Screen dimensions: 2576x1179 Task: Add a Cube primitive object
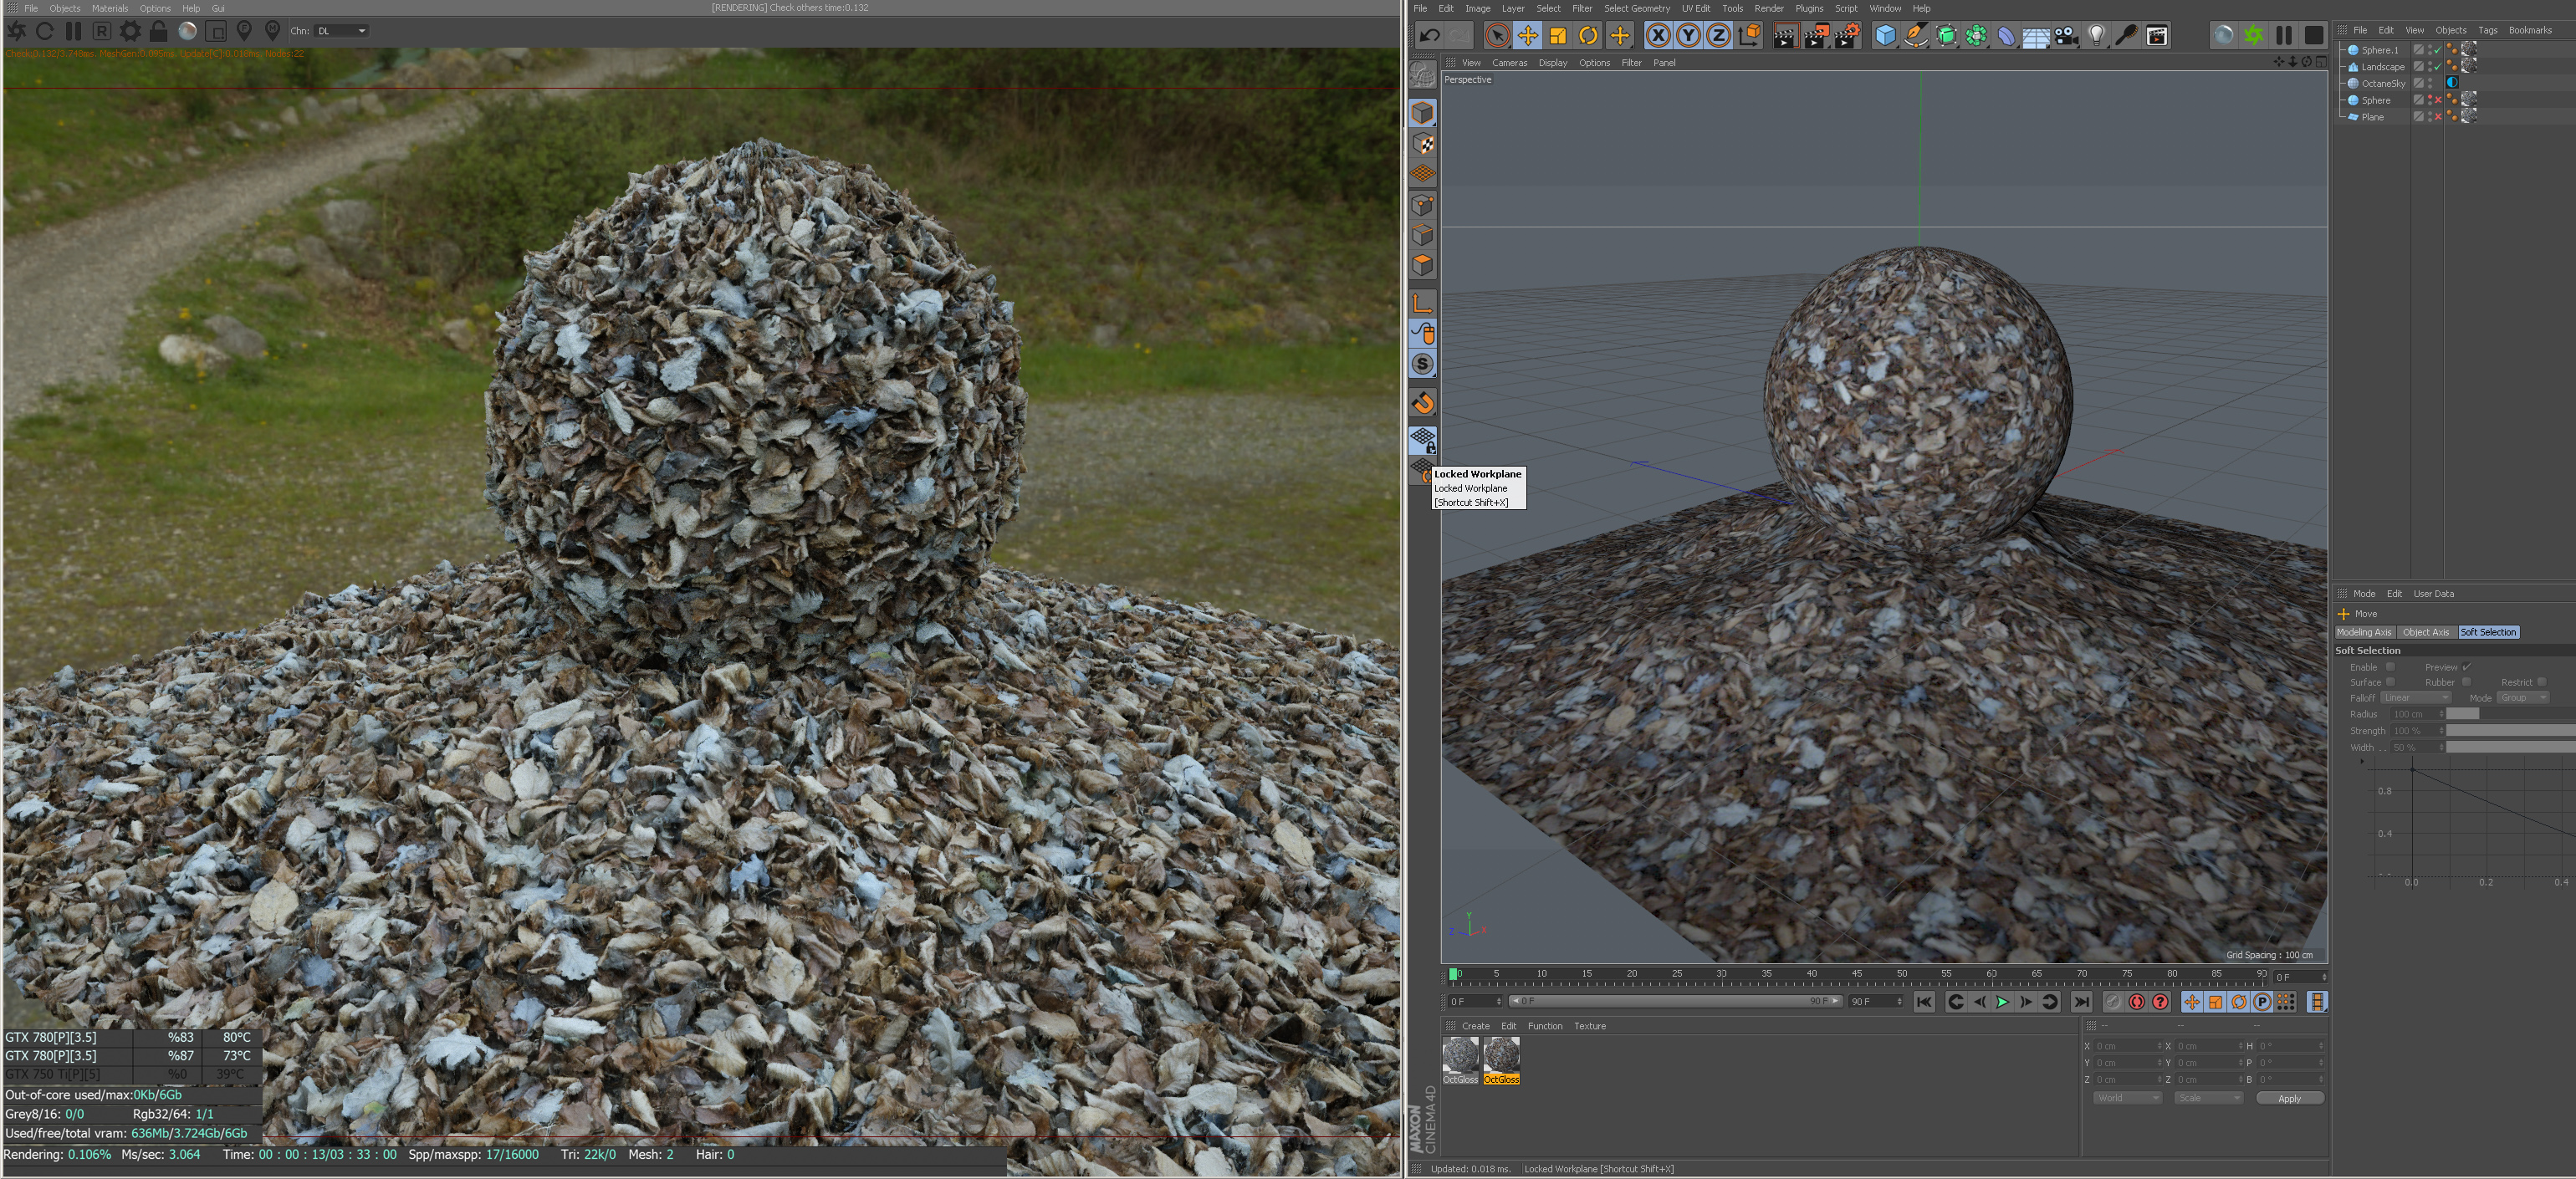pyautogui.click(x=1885, y=36)
